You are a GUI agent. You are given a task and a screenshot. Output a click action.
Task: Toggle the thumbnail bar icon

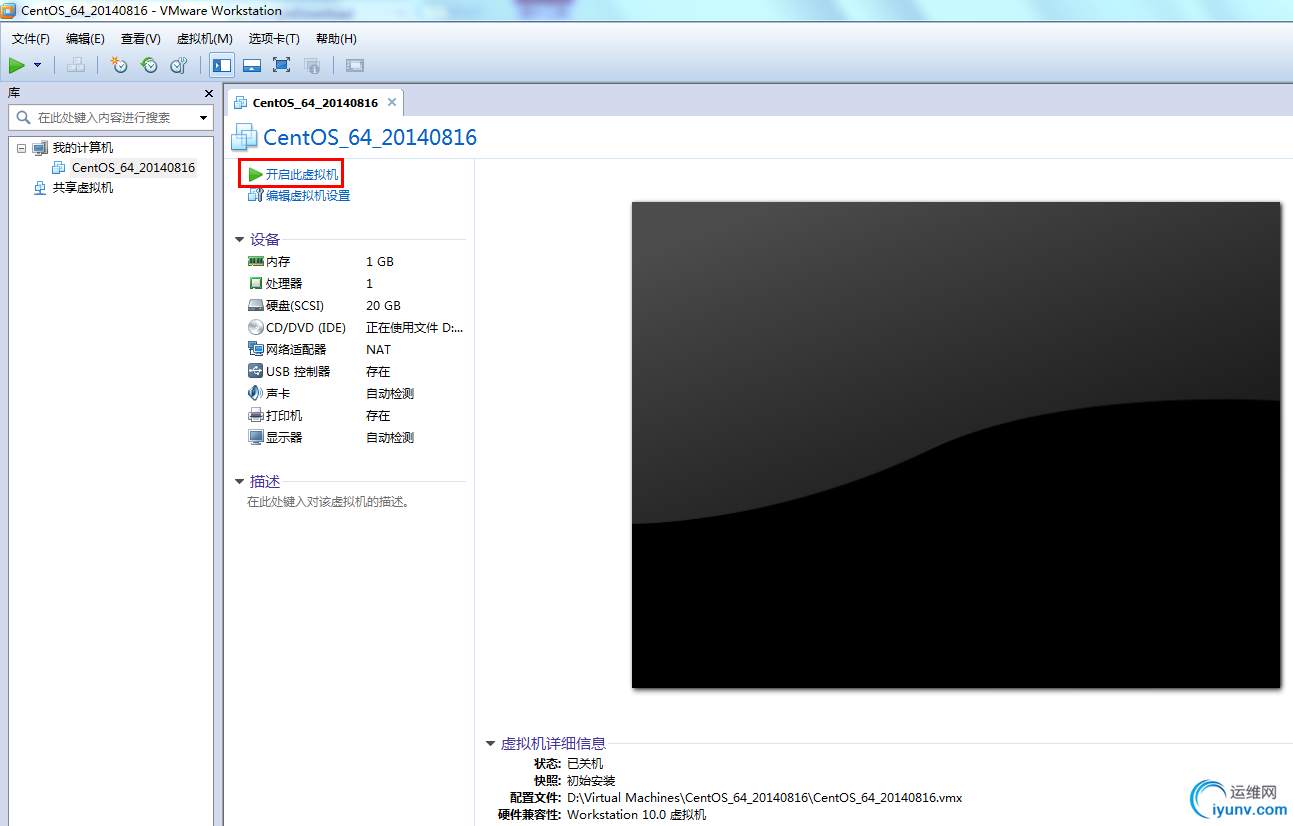(252, 65)
